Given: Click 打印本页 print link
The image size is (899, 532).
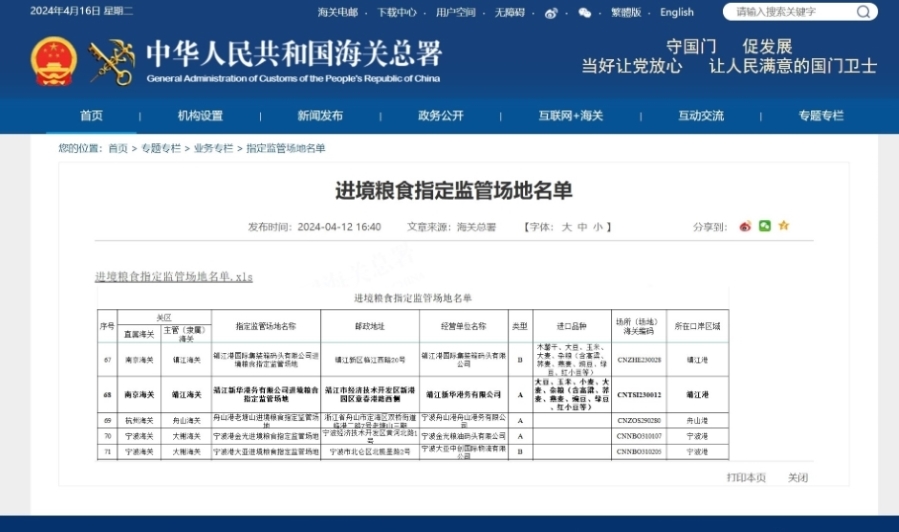Looking at the screenshot, I should point(746,478).
